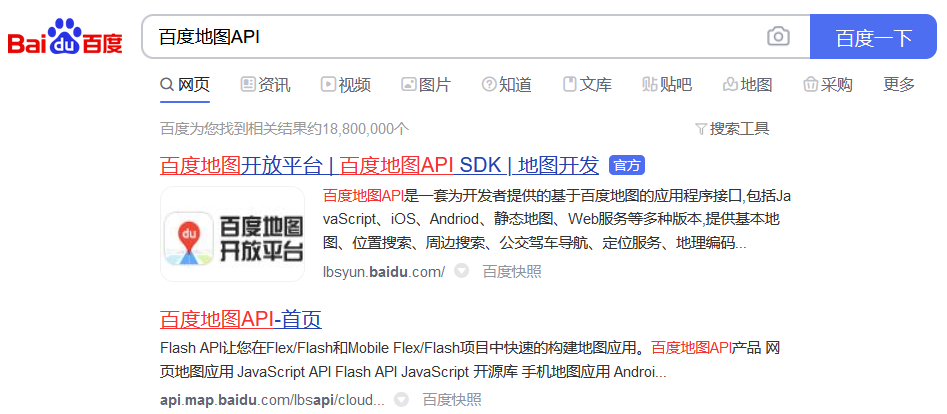Image resolution: width=947 pixels, height=414 pixels.
Task: Open image search camera icon
Action: [778, 37]
